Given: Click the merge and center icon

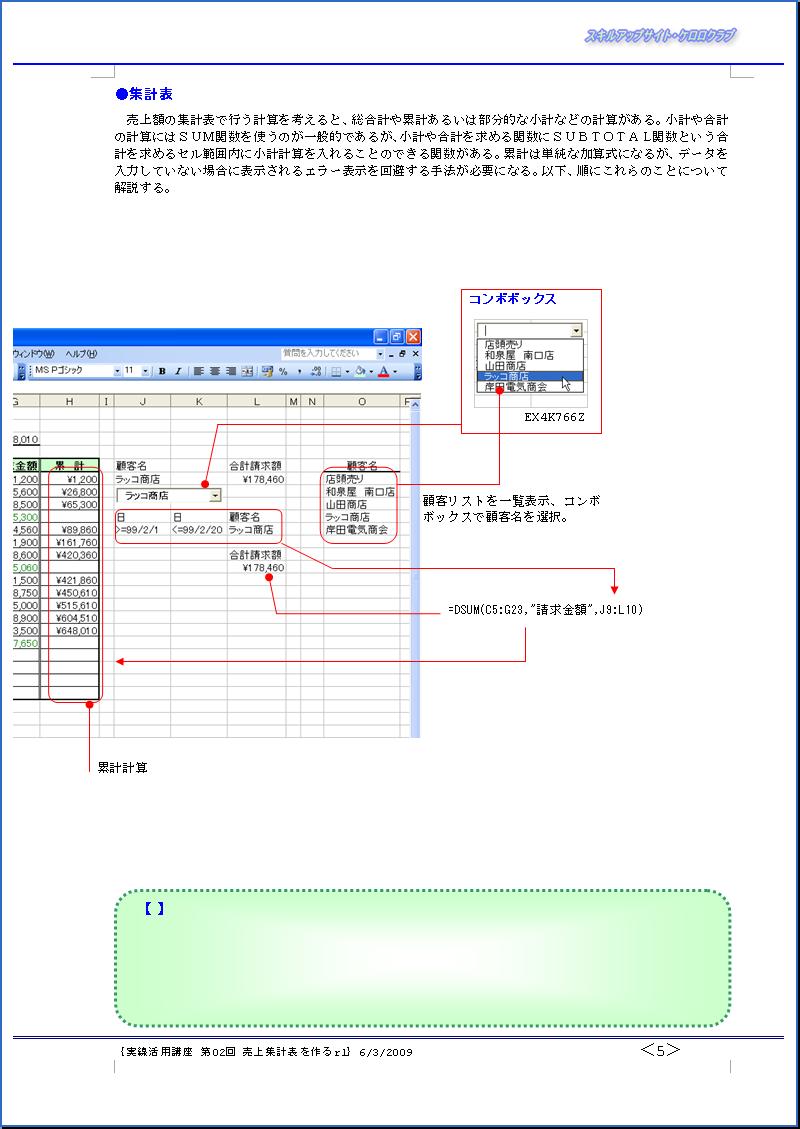Looking at the screenshot, I should tap(247, 372).
